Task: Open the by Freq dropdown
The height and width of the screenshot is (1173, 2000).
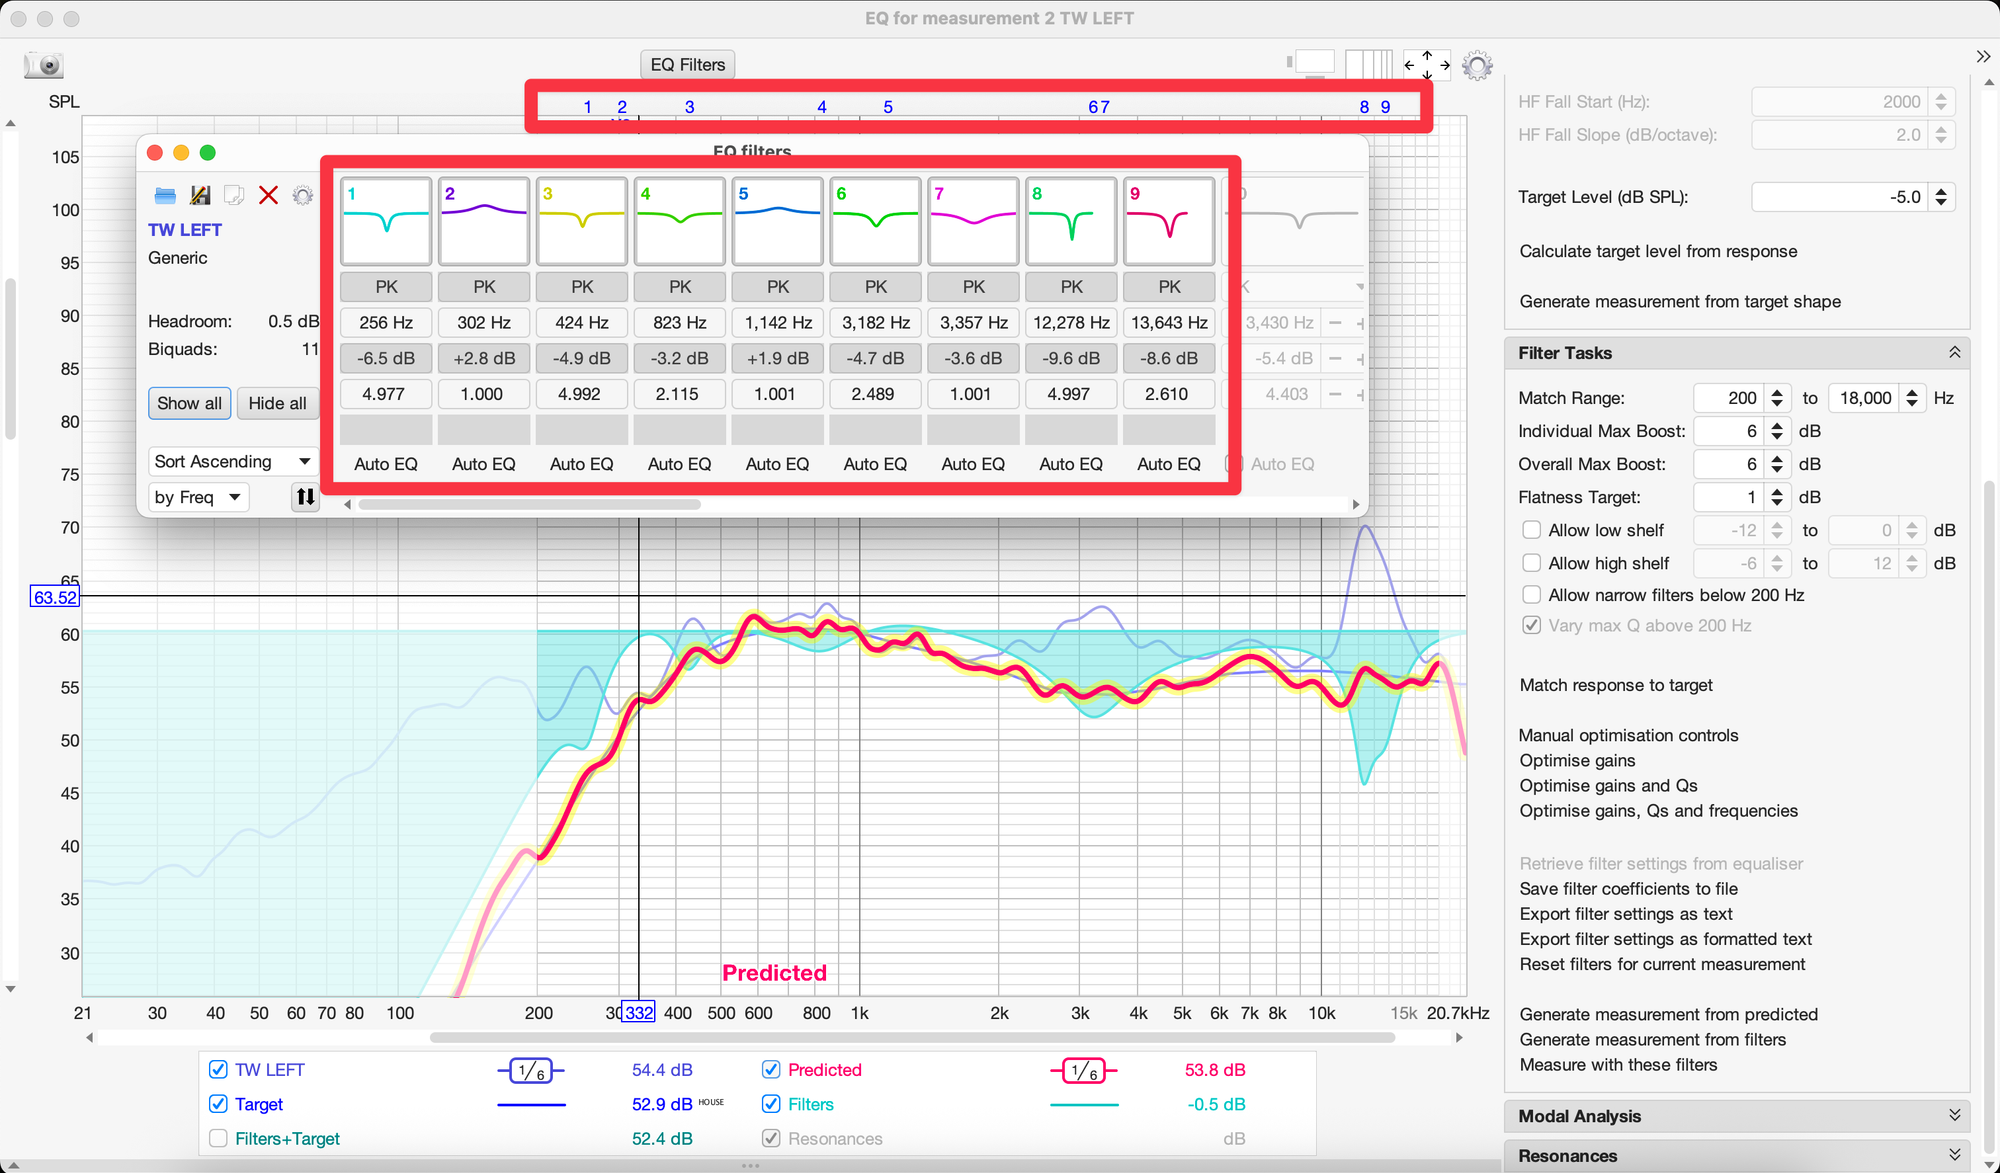Action: click(x=198, y=497)
